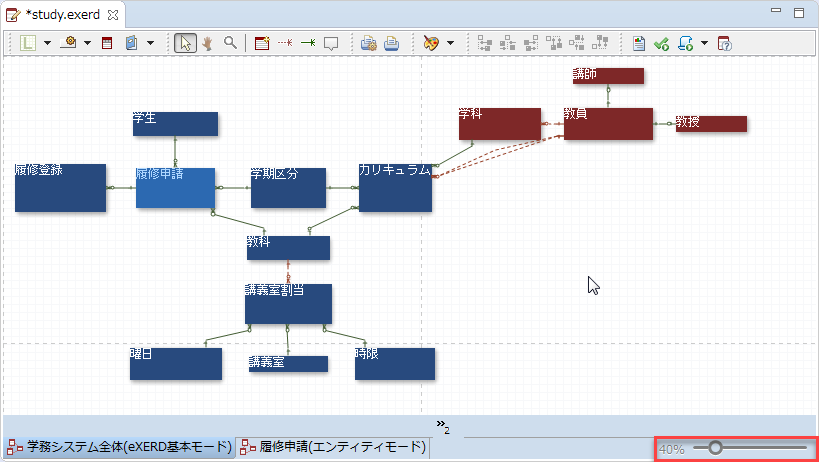Image resolution: width=819 pixels, height=462 pixels.
Task: Click the third grayed alignment icon
Action: (531, 43)
